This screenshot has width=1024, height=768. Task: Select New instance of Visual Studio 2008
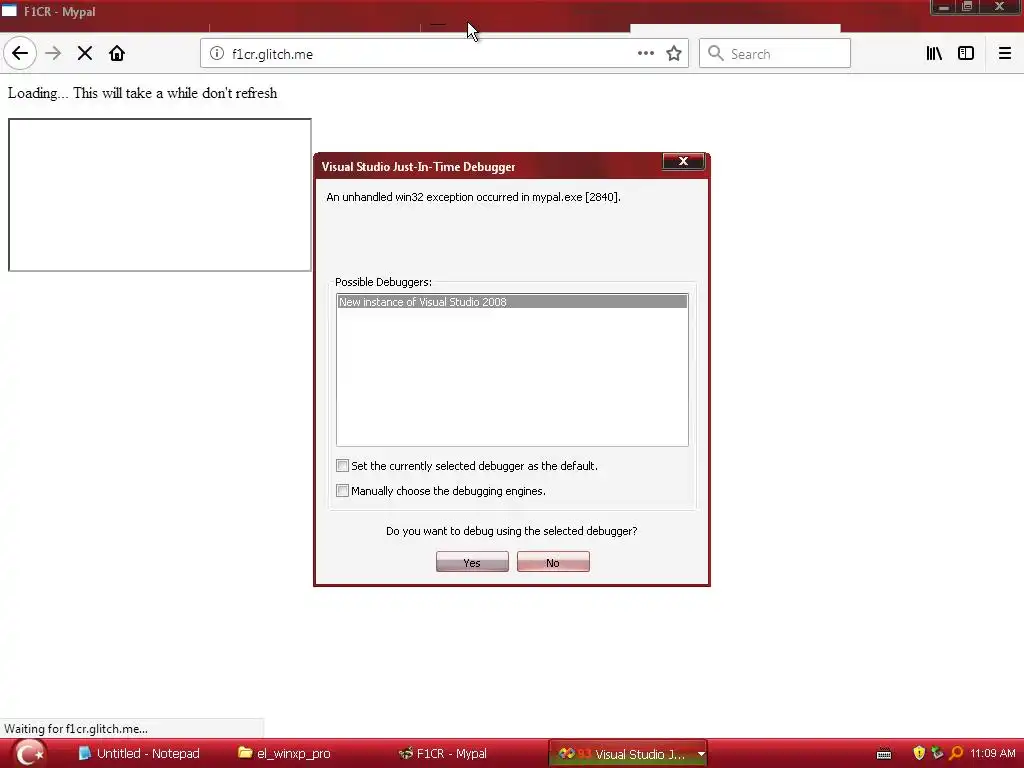point(512,302)
